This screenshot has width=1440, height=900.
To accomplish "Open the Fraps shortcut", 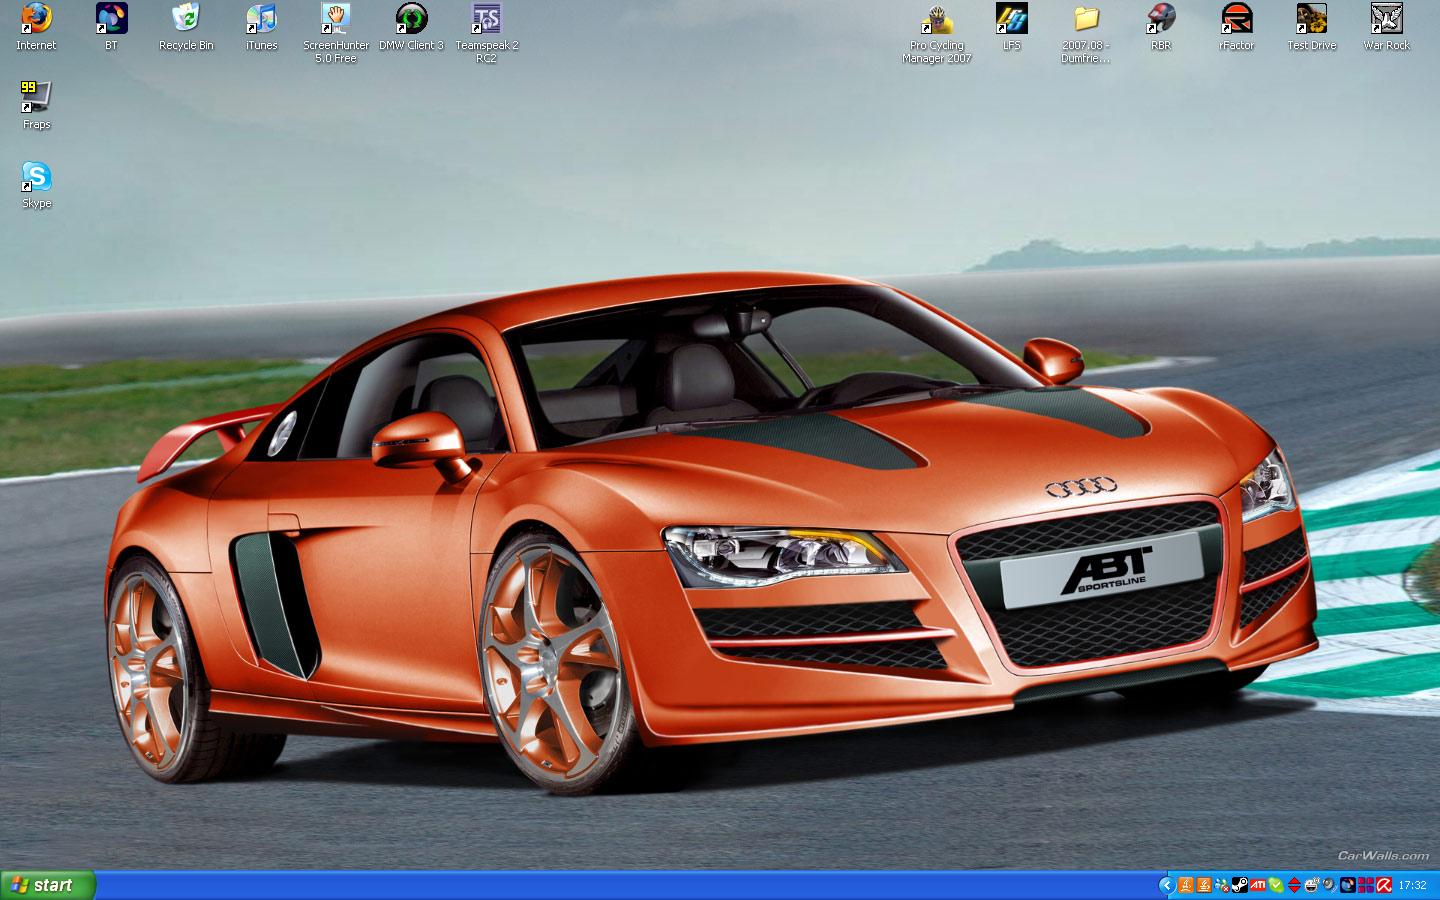I will (x=36, y=106).
